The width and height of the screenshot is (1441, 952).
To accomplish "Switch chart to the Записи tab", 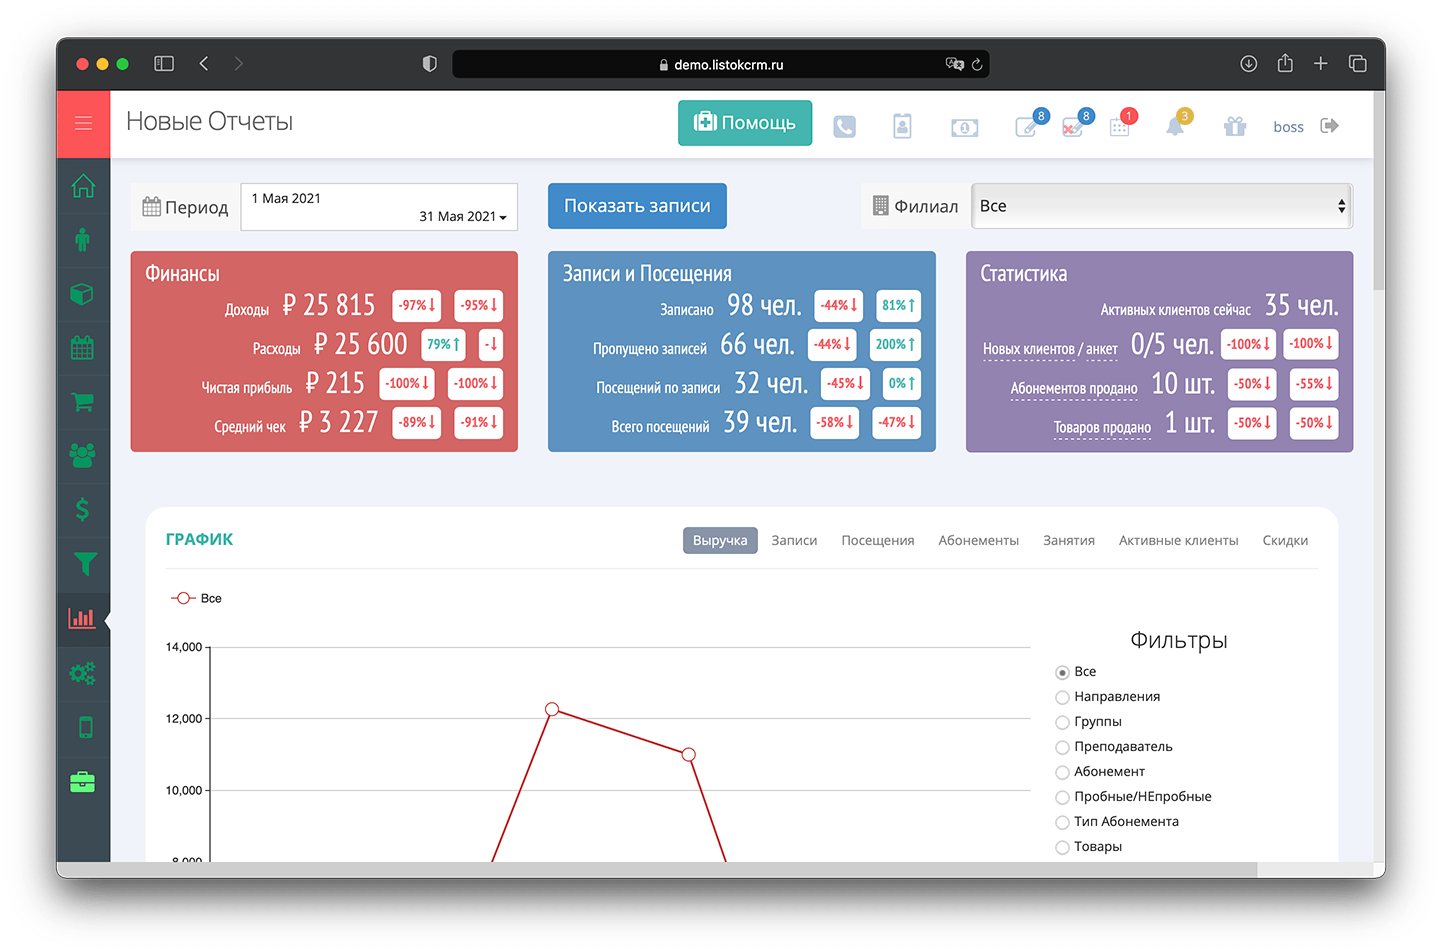I will click(794, 540).
